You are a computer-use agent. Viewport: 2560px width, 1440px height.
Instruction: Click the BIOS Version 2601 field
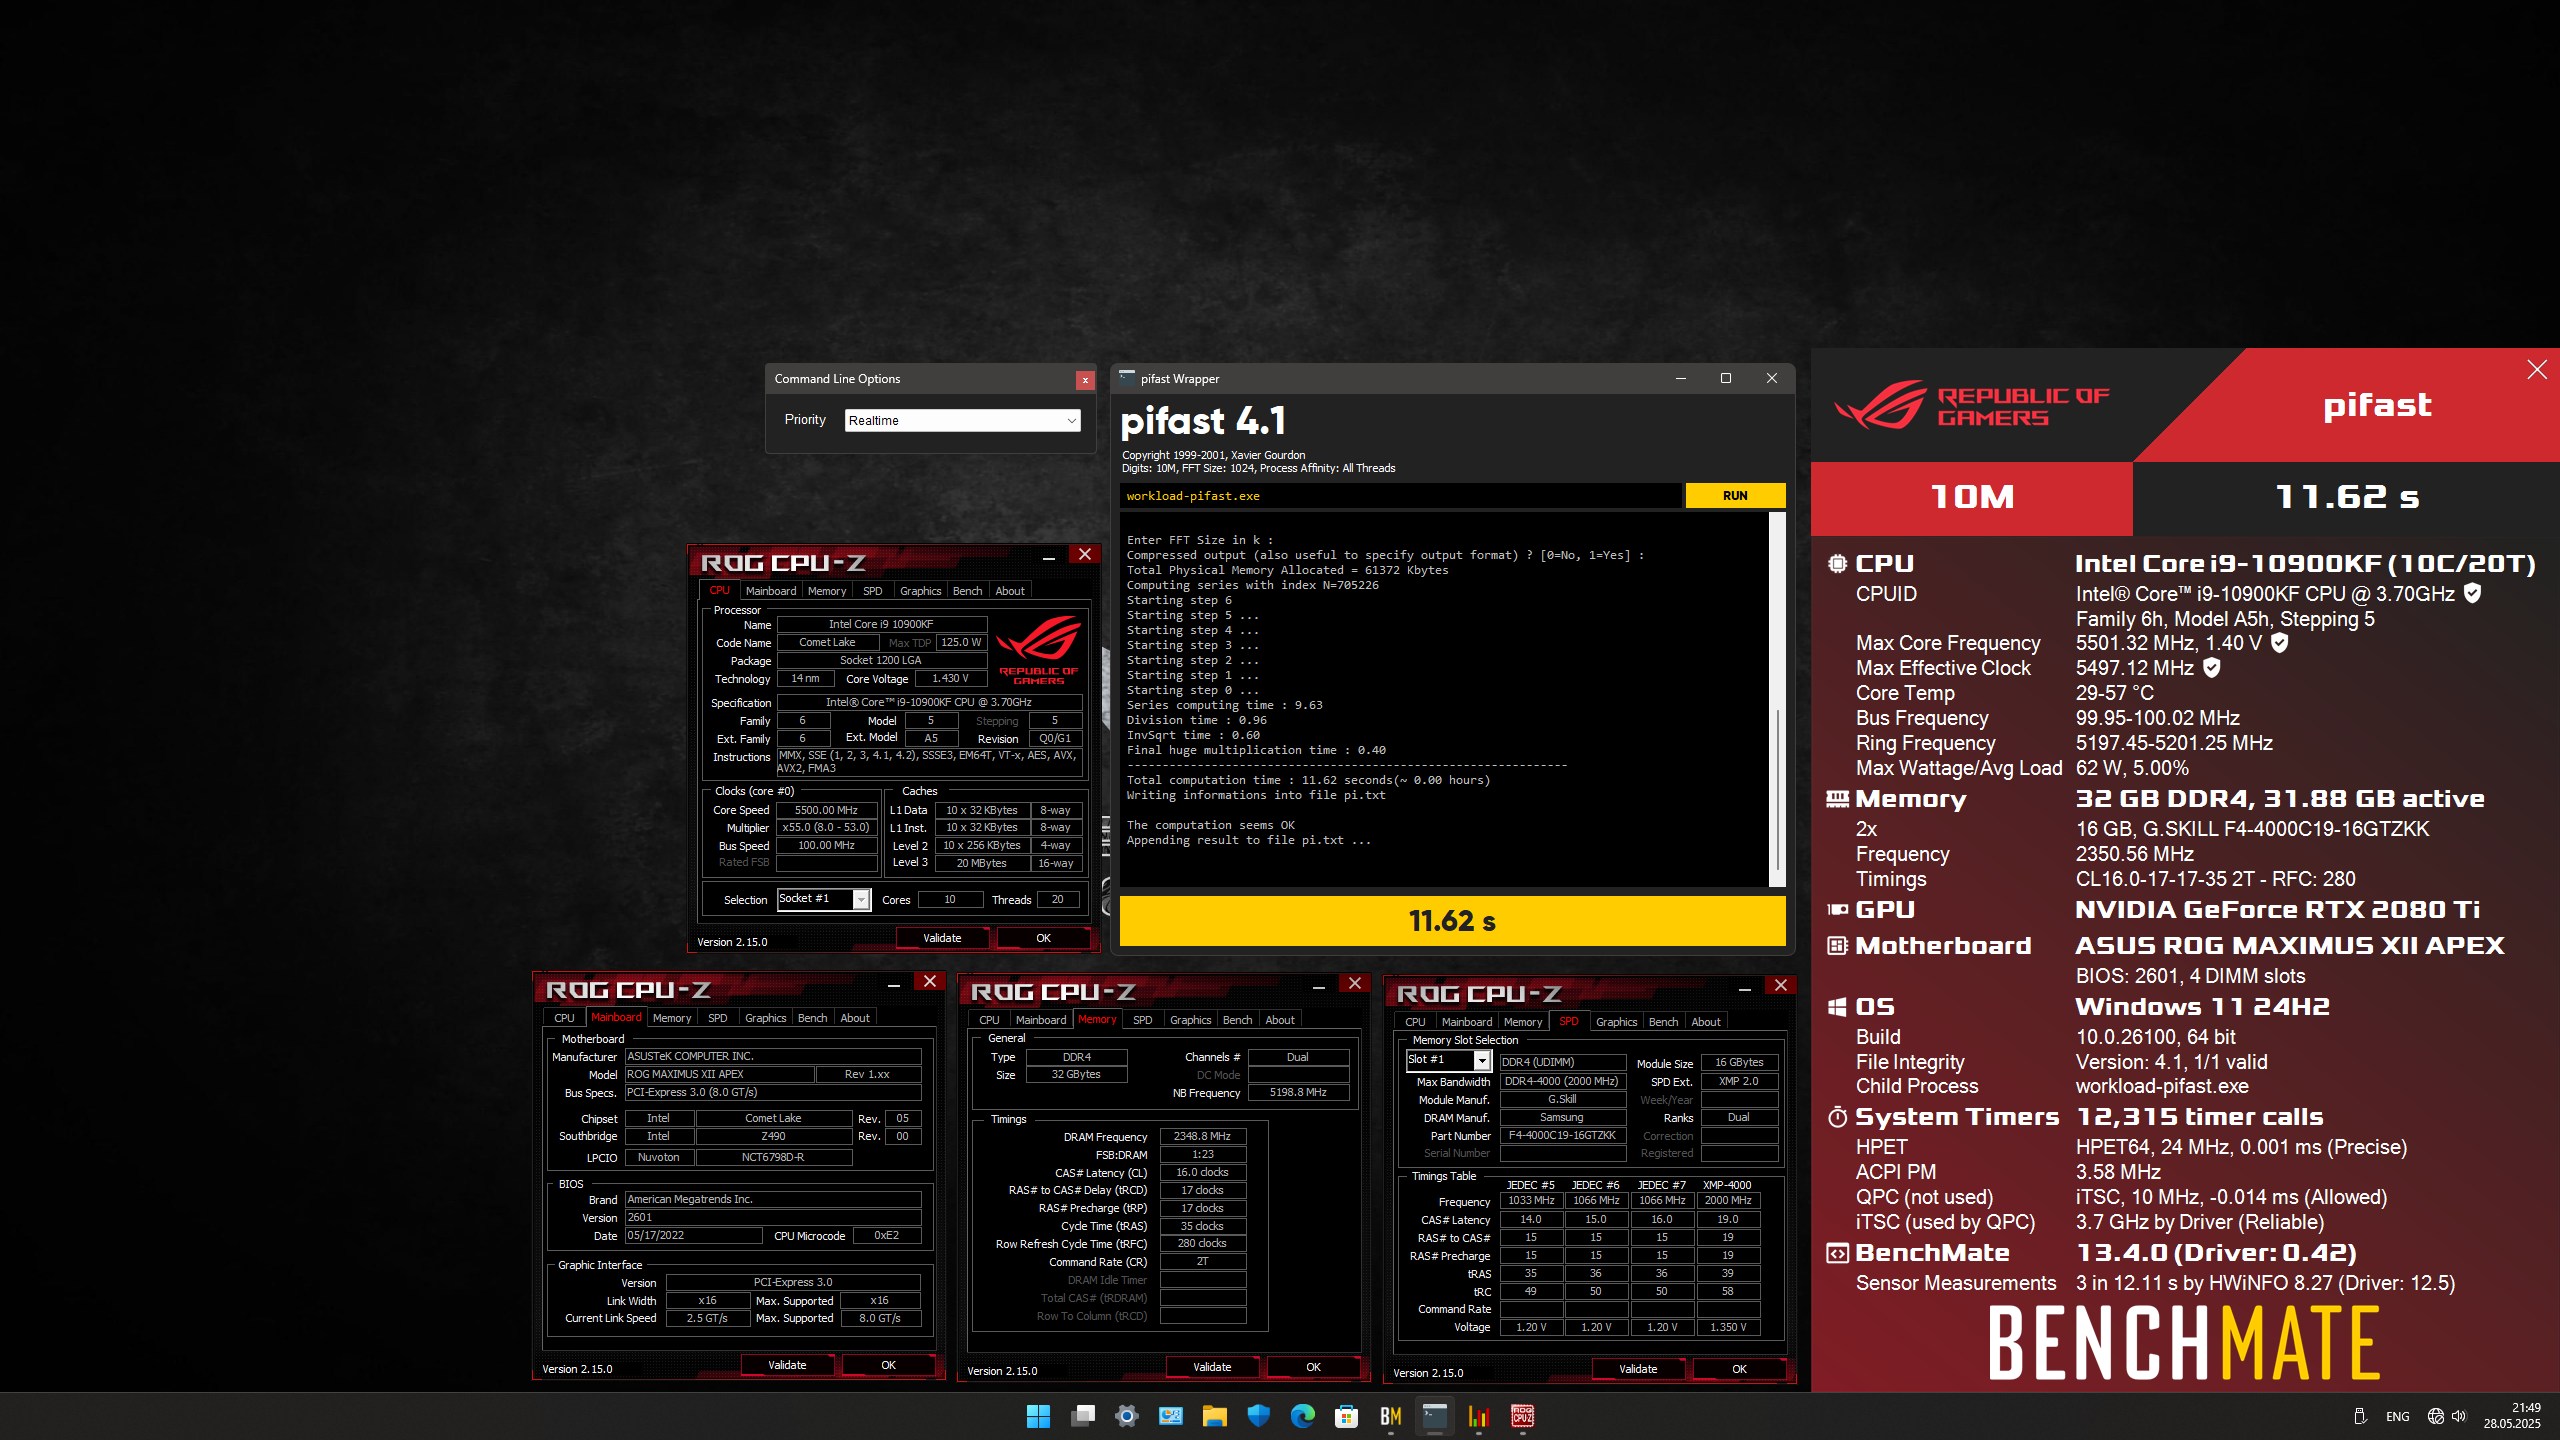tap(773, 1217)
